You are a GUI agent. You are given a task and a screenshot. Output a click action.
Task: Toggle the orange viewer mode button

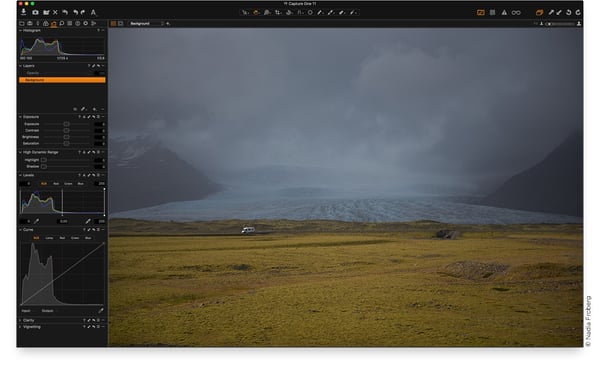point(481,13)
